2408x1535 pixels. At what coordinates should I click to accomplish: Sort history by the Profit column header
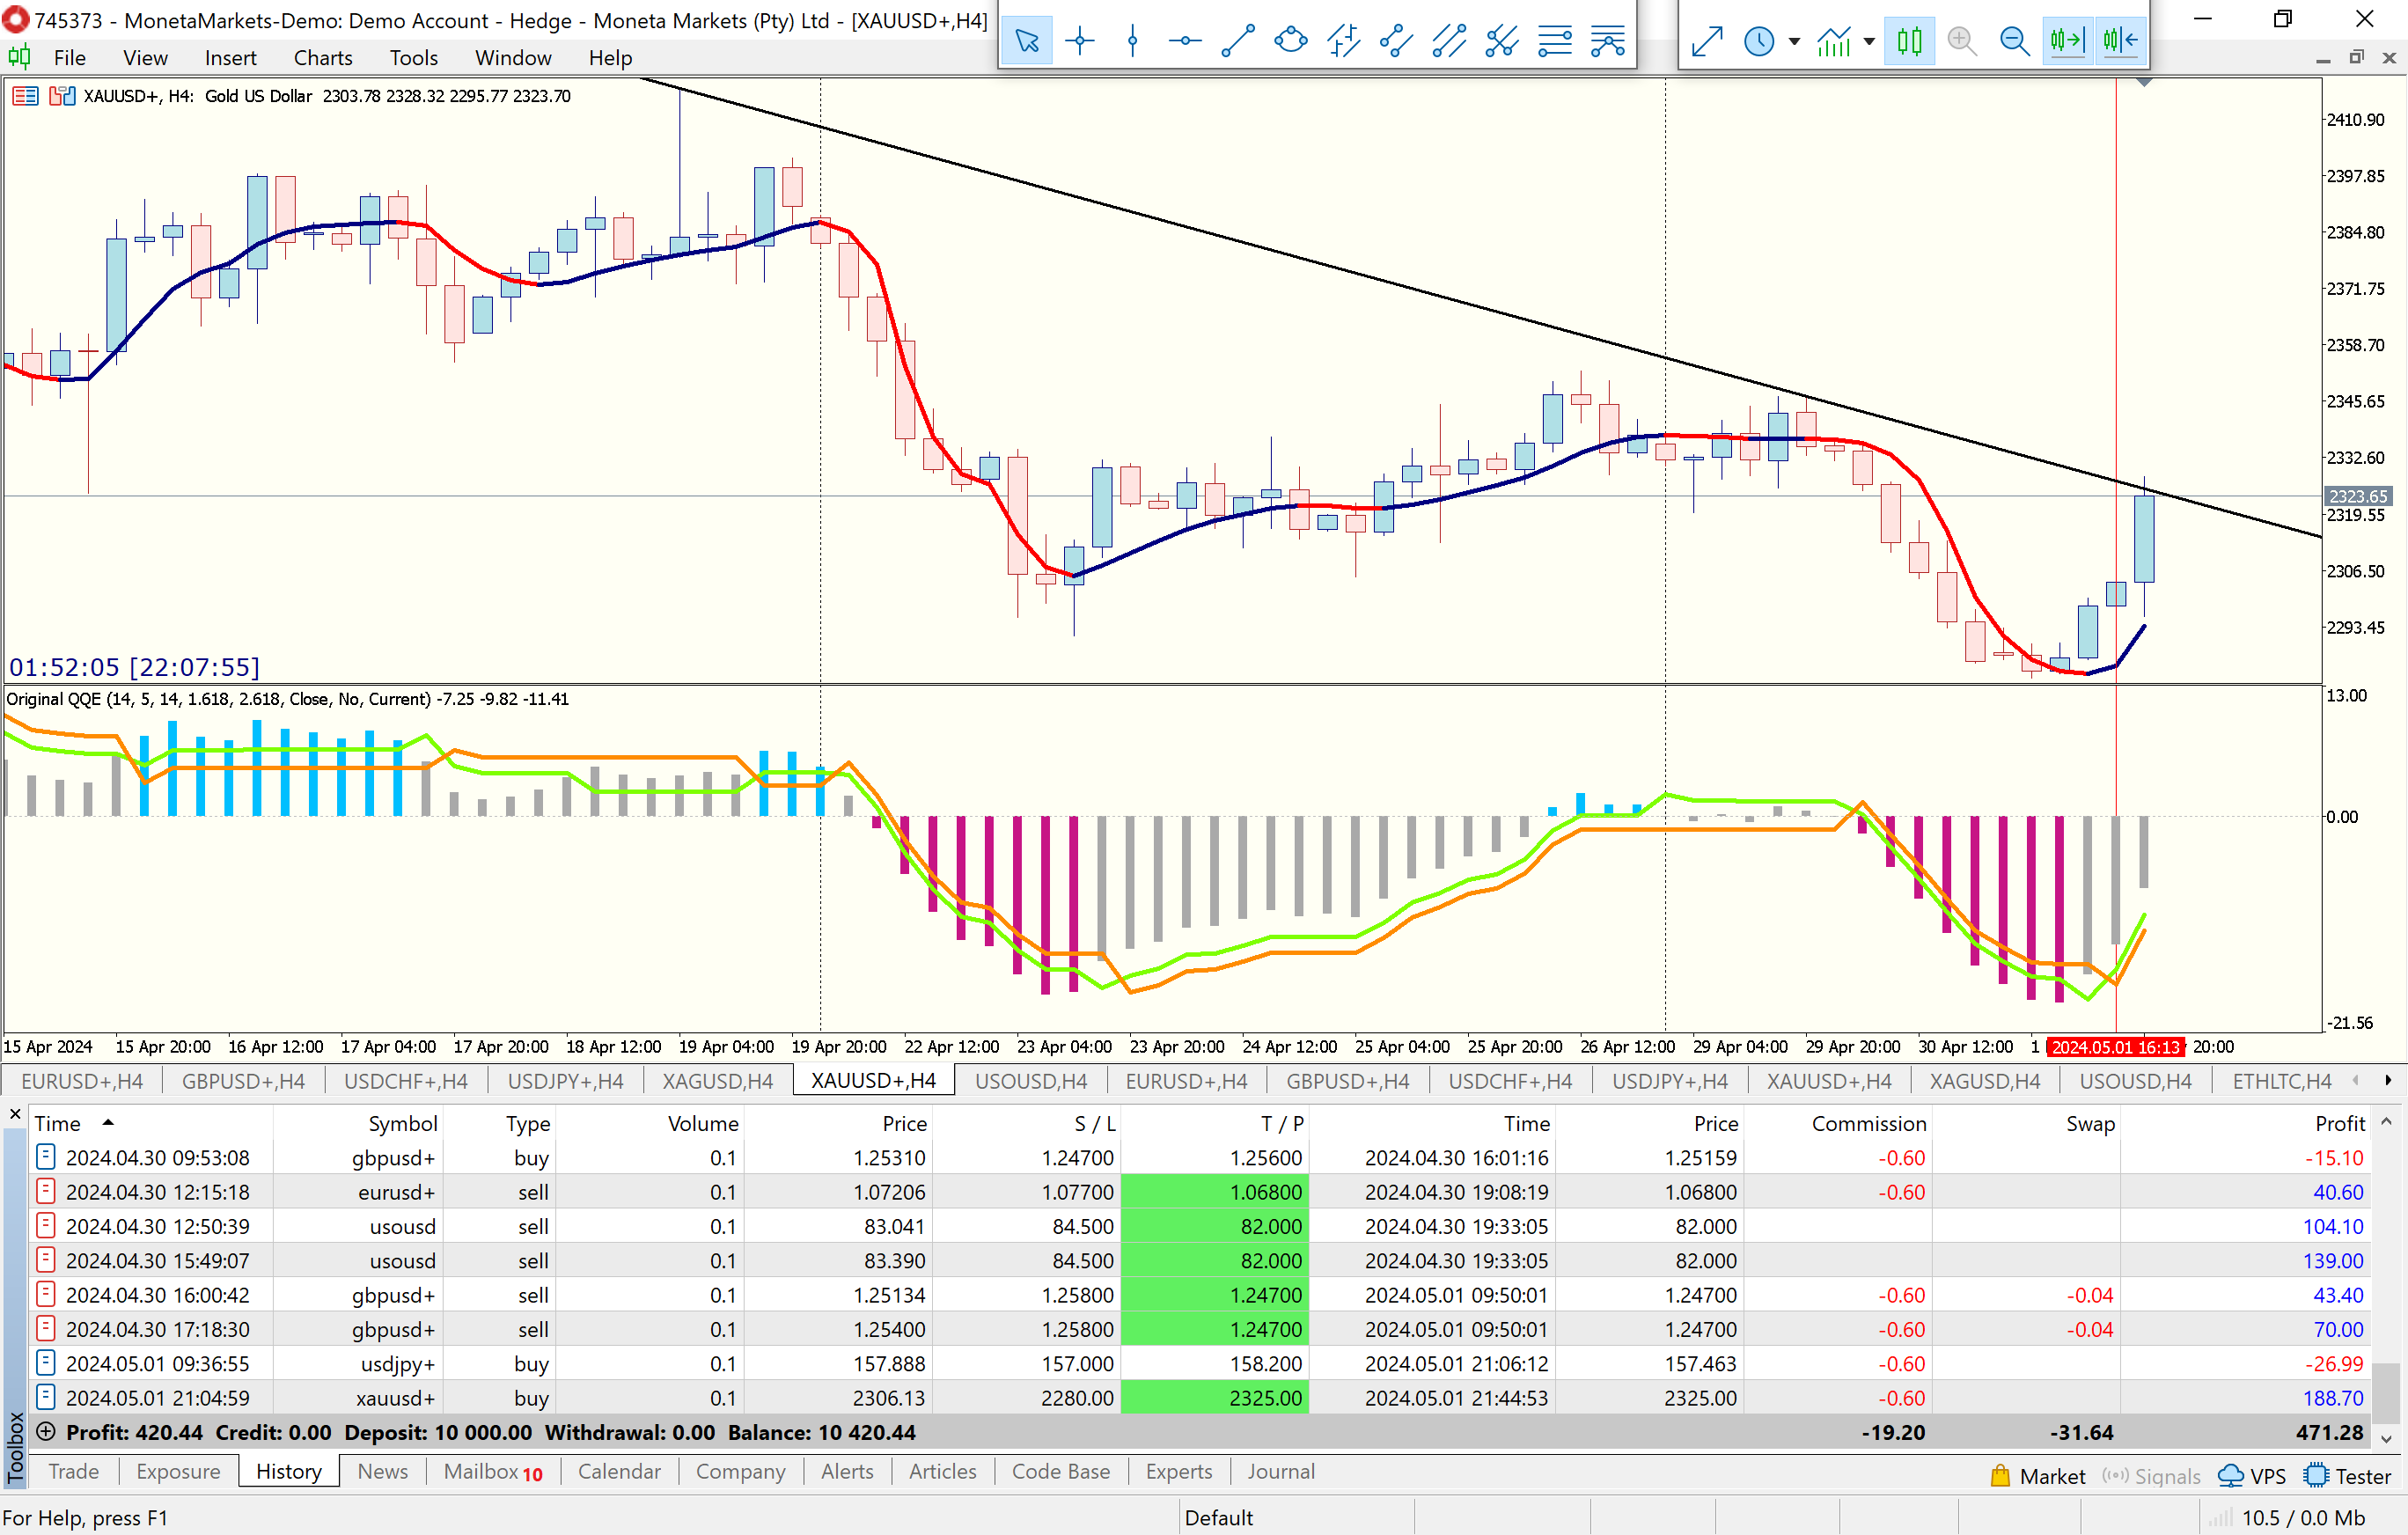pyautogui.click(x=2339, y=1123)
